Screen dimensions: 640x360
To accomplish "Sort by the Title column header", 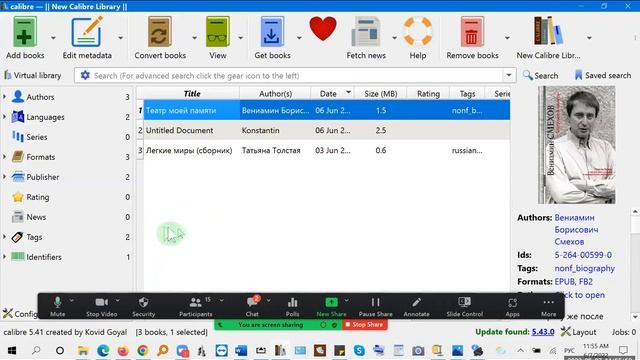I will point(191,94).
